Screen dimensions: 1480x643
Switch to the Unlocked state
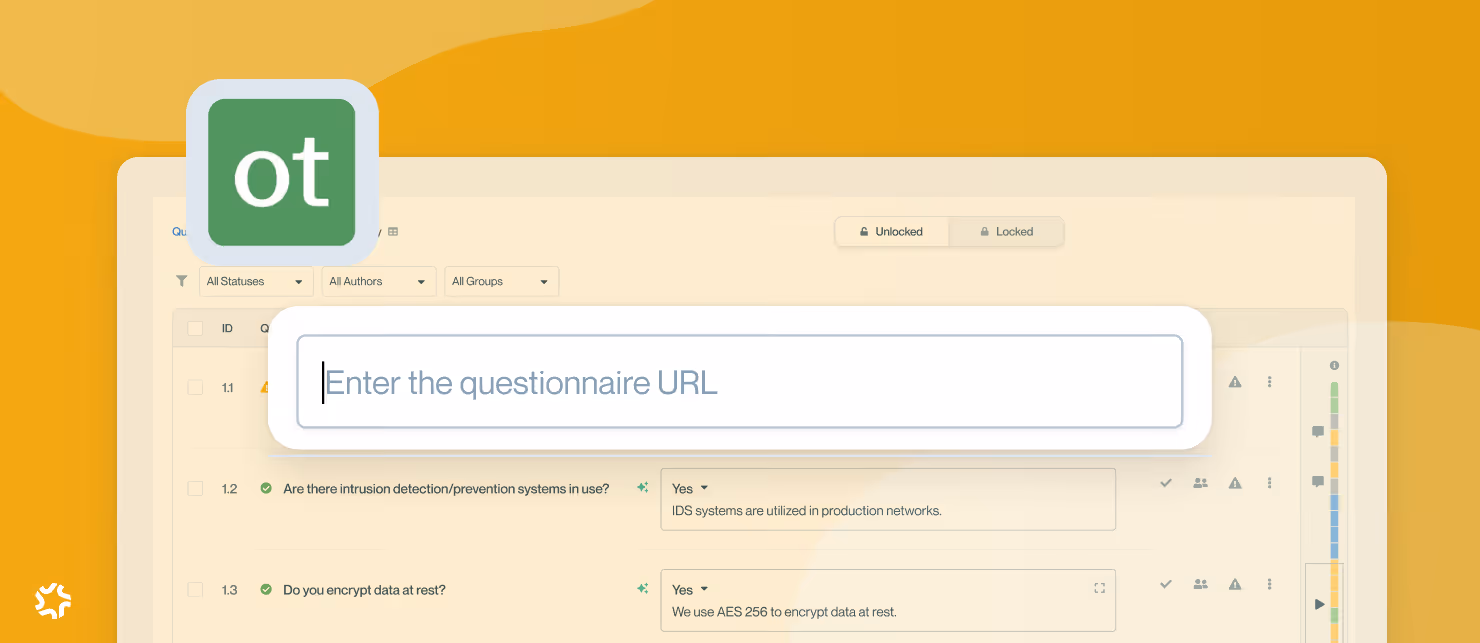click(892, 231)
